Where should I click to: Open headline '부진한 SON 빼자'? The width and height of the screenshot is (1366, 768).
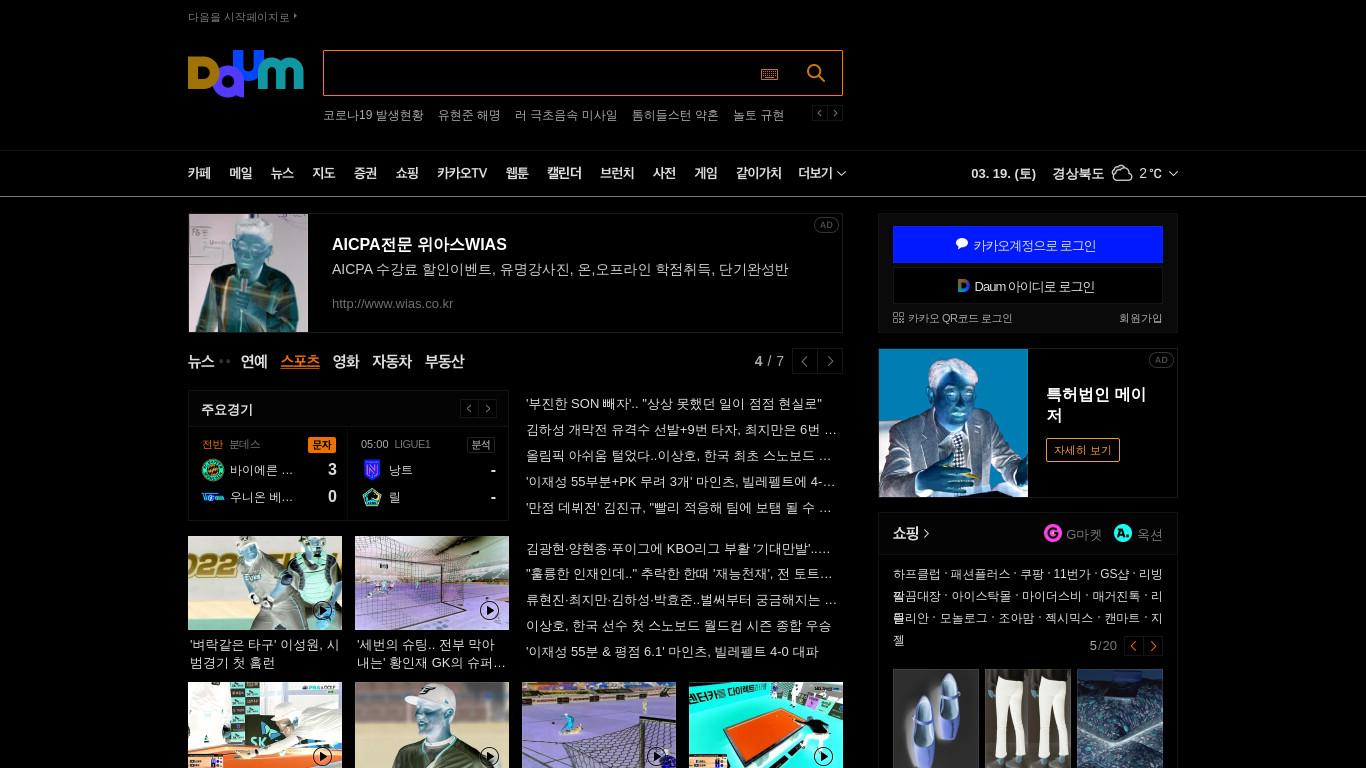(674, 404)
